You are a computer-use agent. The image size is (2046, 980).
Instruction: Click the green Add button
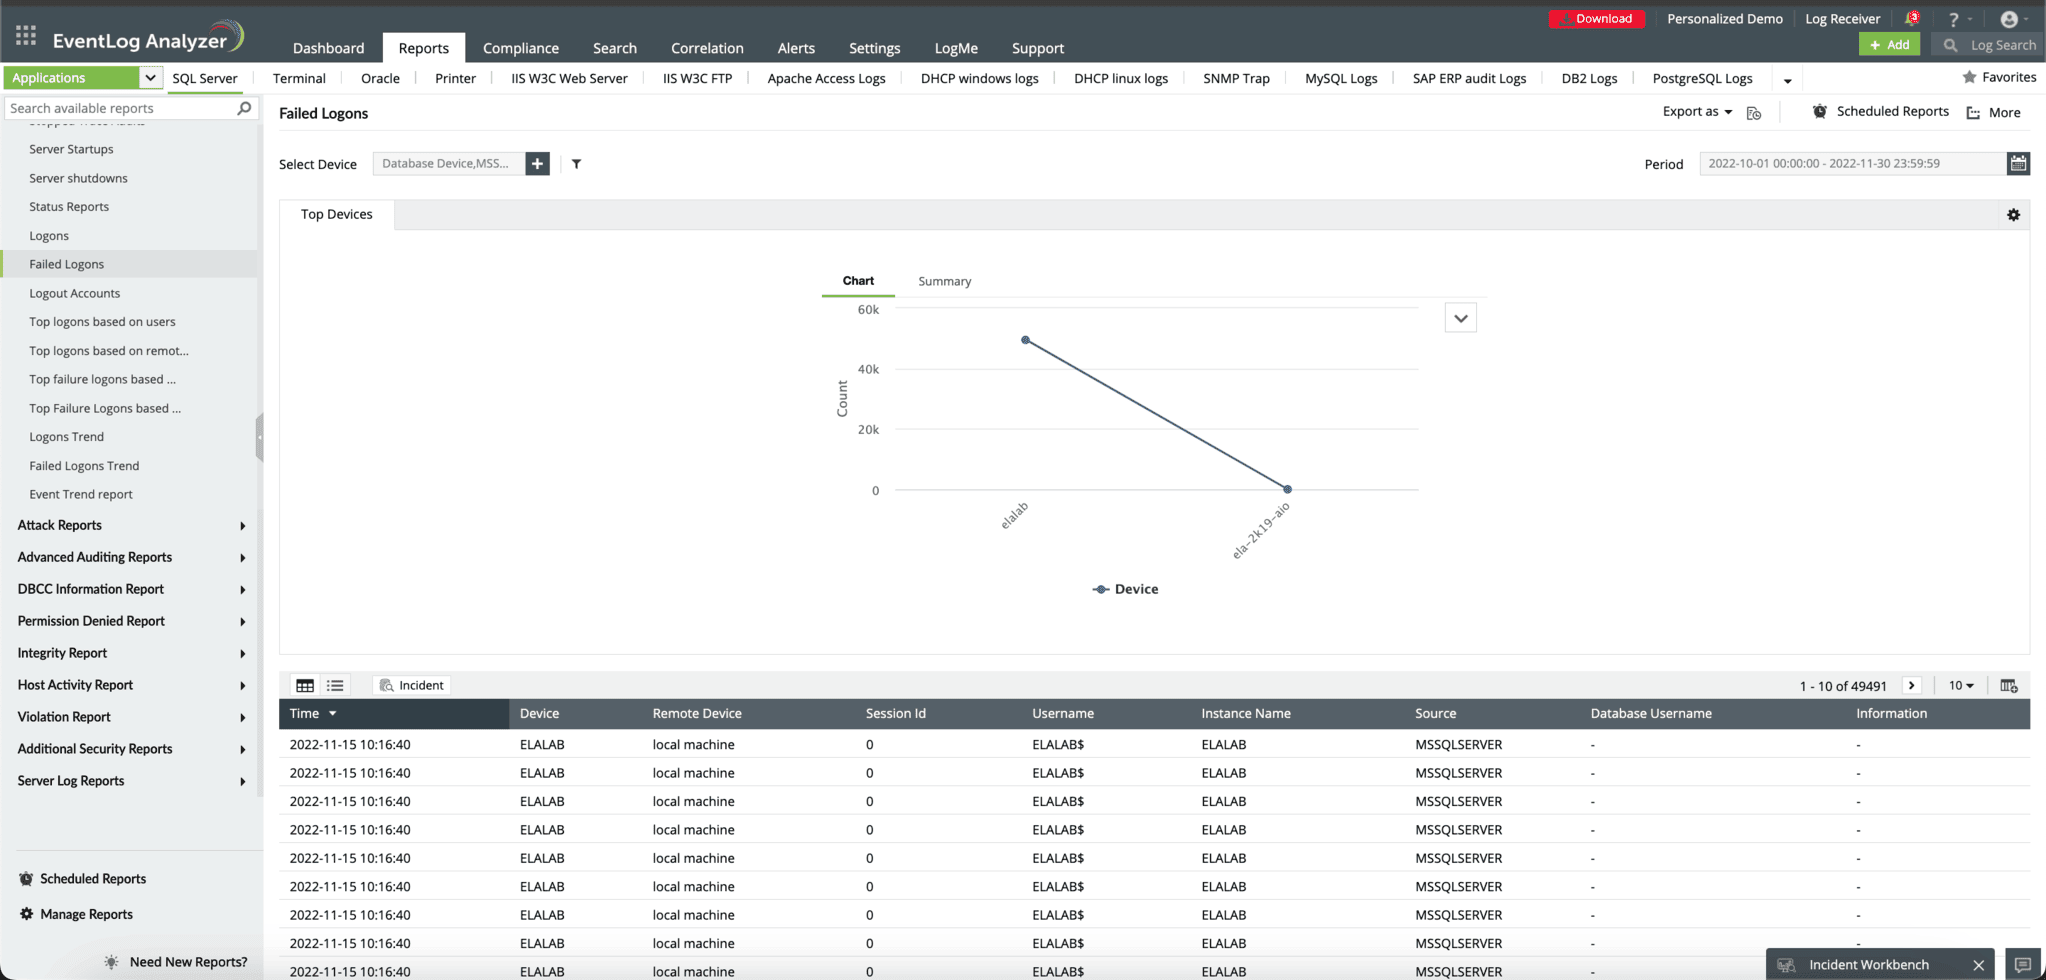coord(1889,45)
